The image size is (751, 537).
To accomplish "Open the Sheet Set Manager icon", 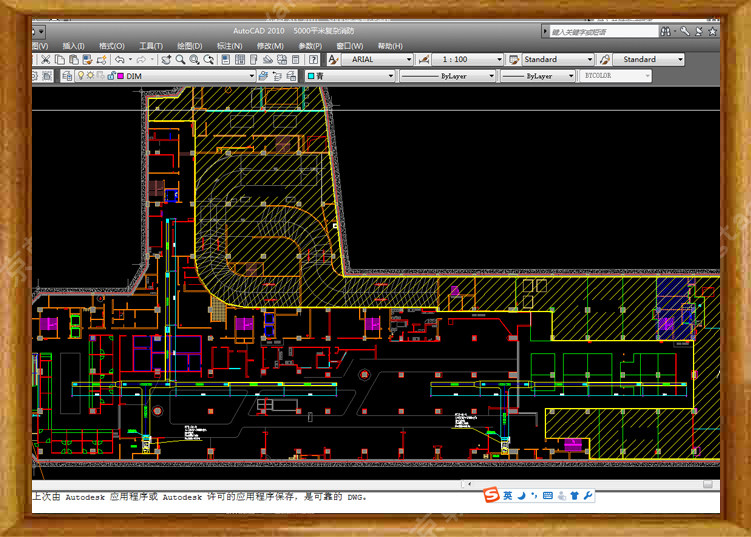I will [268, 59].
